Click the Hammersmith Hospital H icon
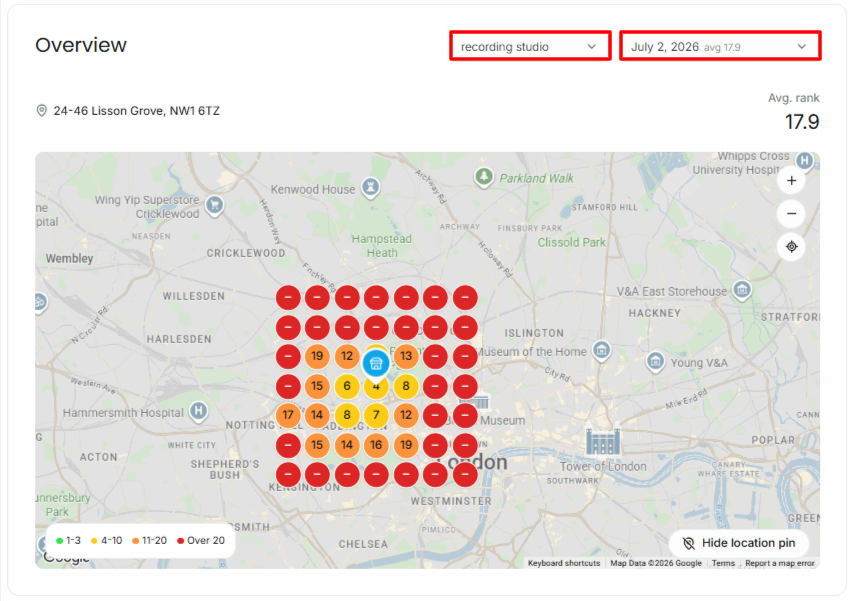This screenshot has height=601, width=851. point(199,411)
